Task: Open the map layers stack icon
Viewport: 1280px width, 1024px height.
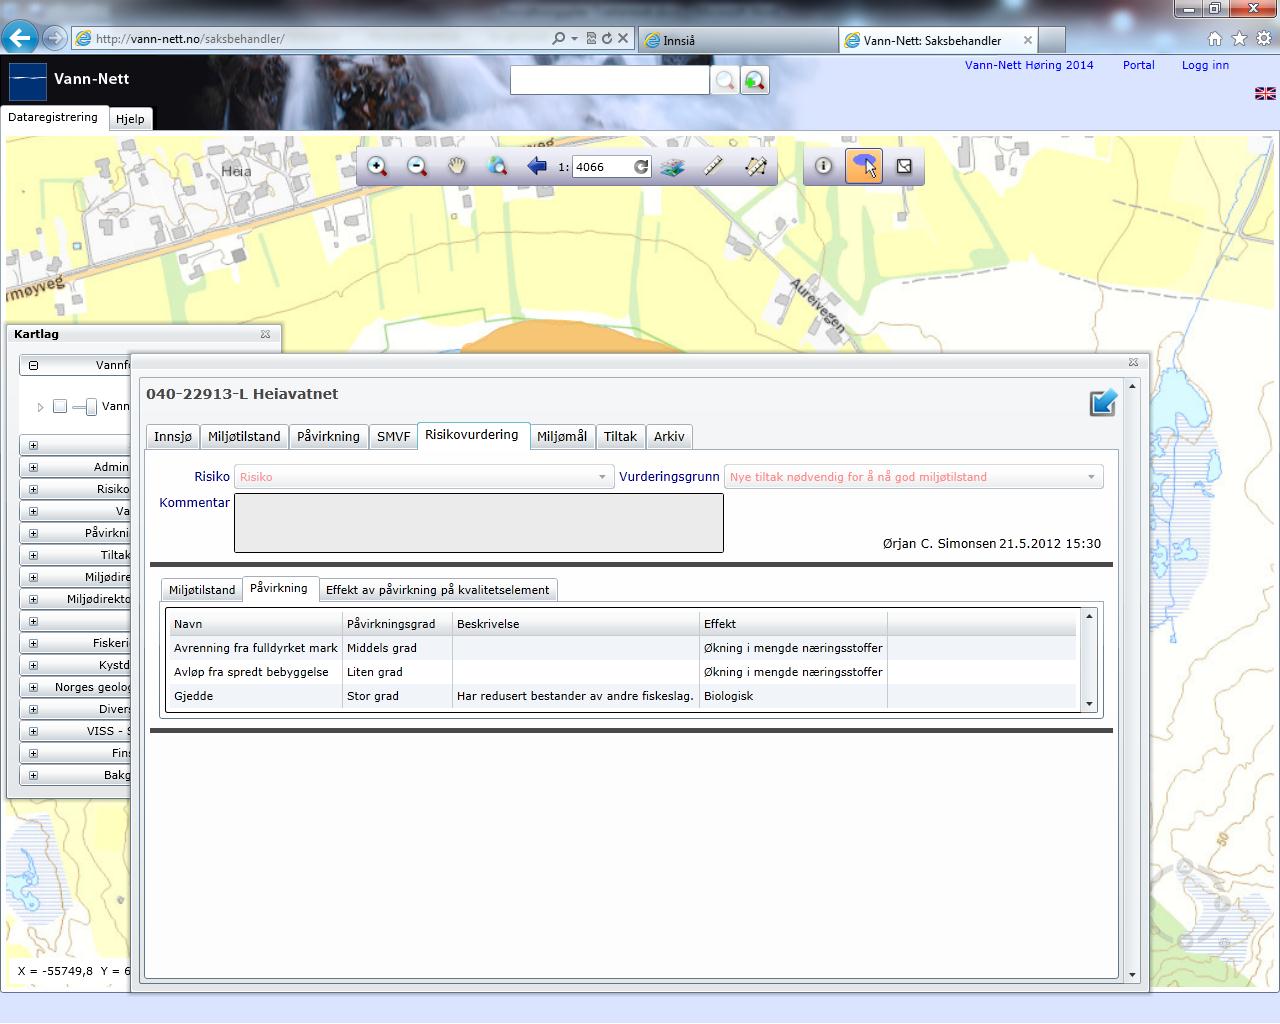Action: 673,167
